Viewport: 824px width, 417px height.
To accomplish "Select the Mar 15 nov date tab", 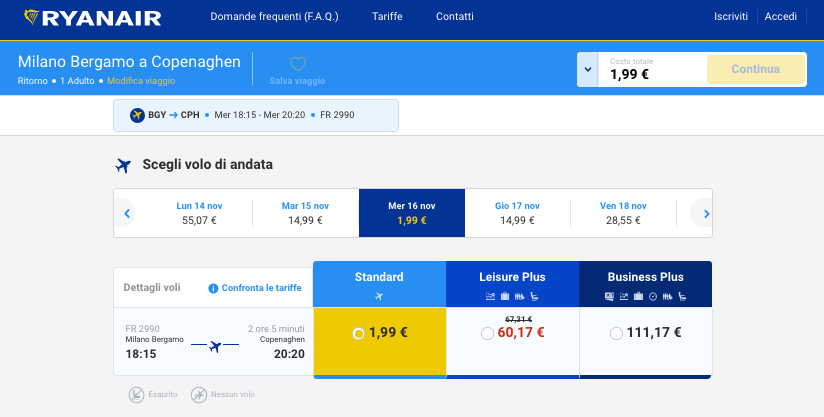I will click(305, 213).
